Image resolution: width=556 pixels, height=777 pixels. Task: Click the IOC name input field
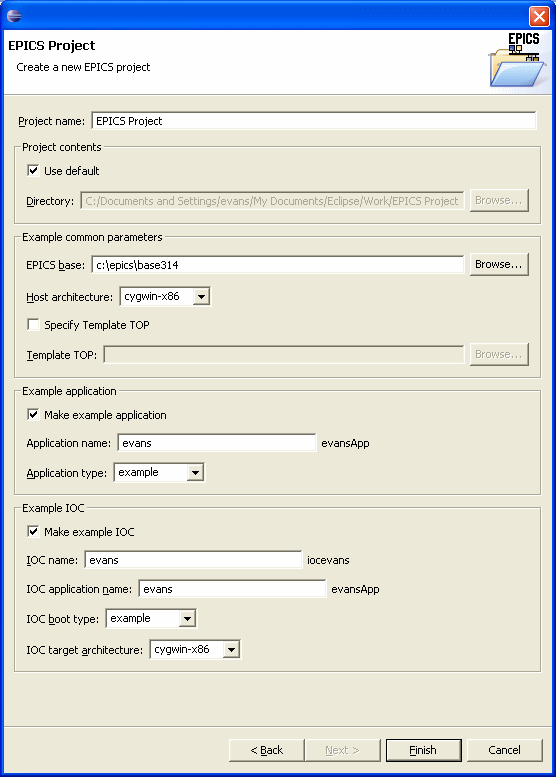pos(193,560)
